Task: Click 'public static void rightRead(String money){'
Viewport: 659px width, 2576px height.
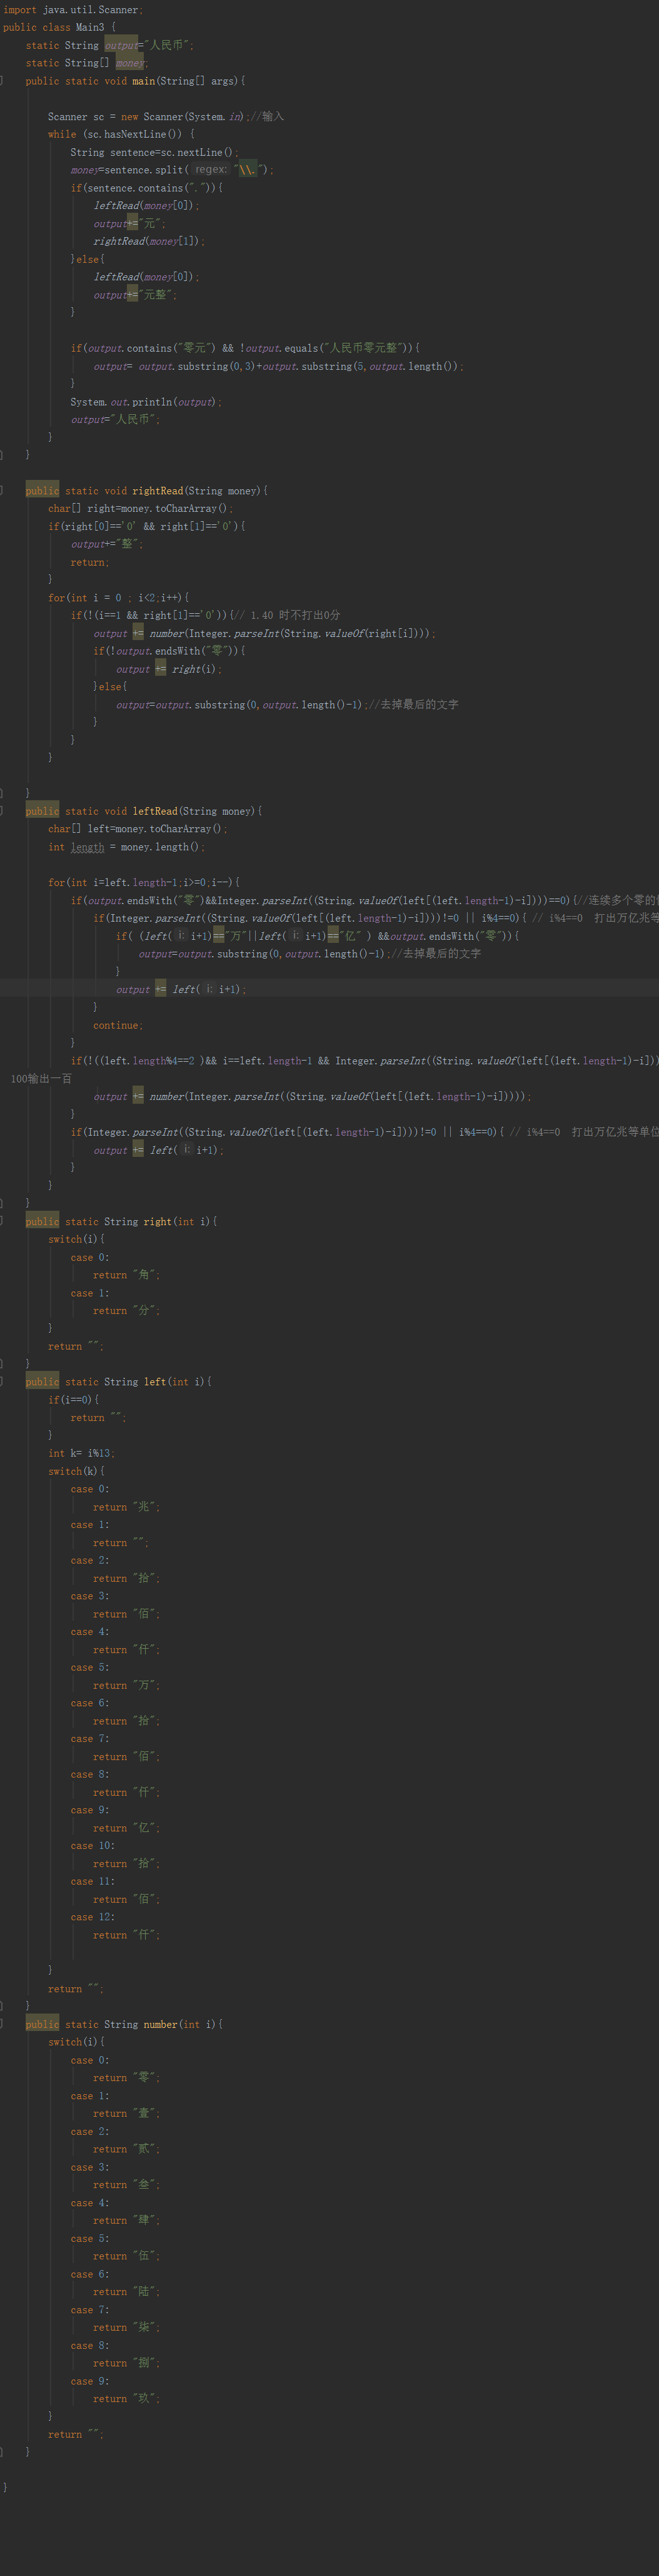Action: pyautogui.click(x=147, y=491)
